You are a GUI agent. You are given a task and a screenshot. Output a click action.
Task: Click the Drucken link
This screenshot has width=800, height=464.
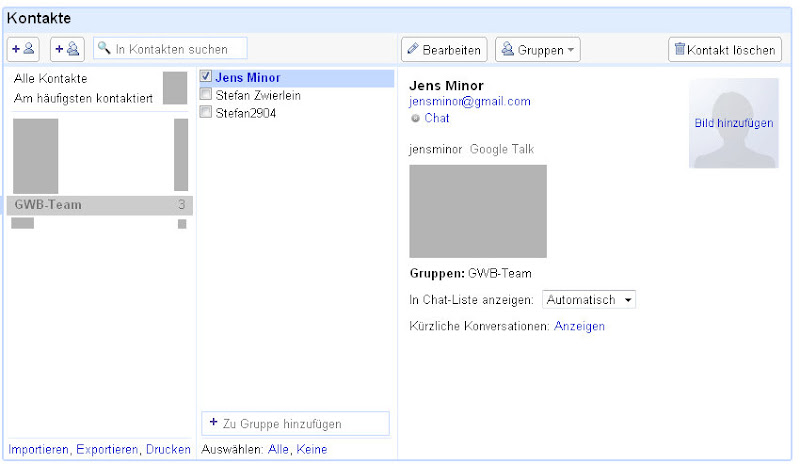[x=168, y=449]
